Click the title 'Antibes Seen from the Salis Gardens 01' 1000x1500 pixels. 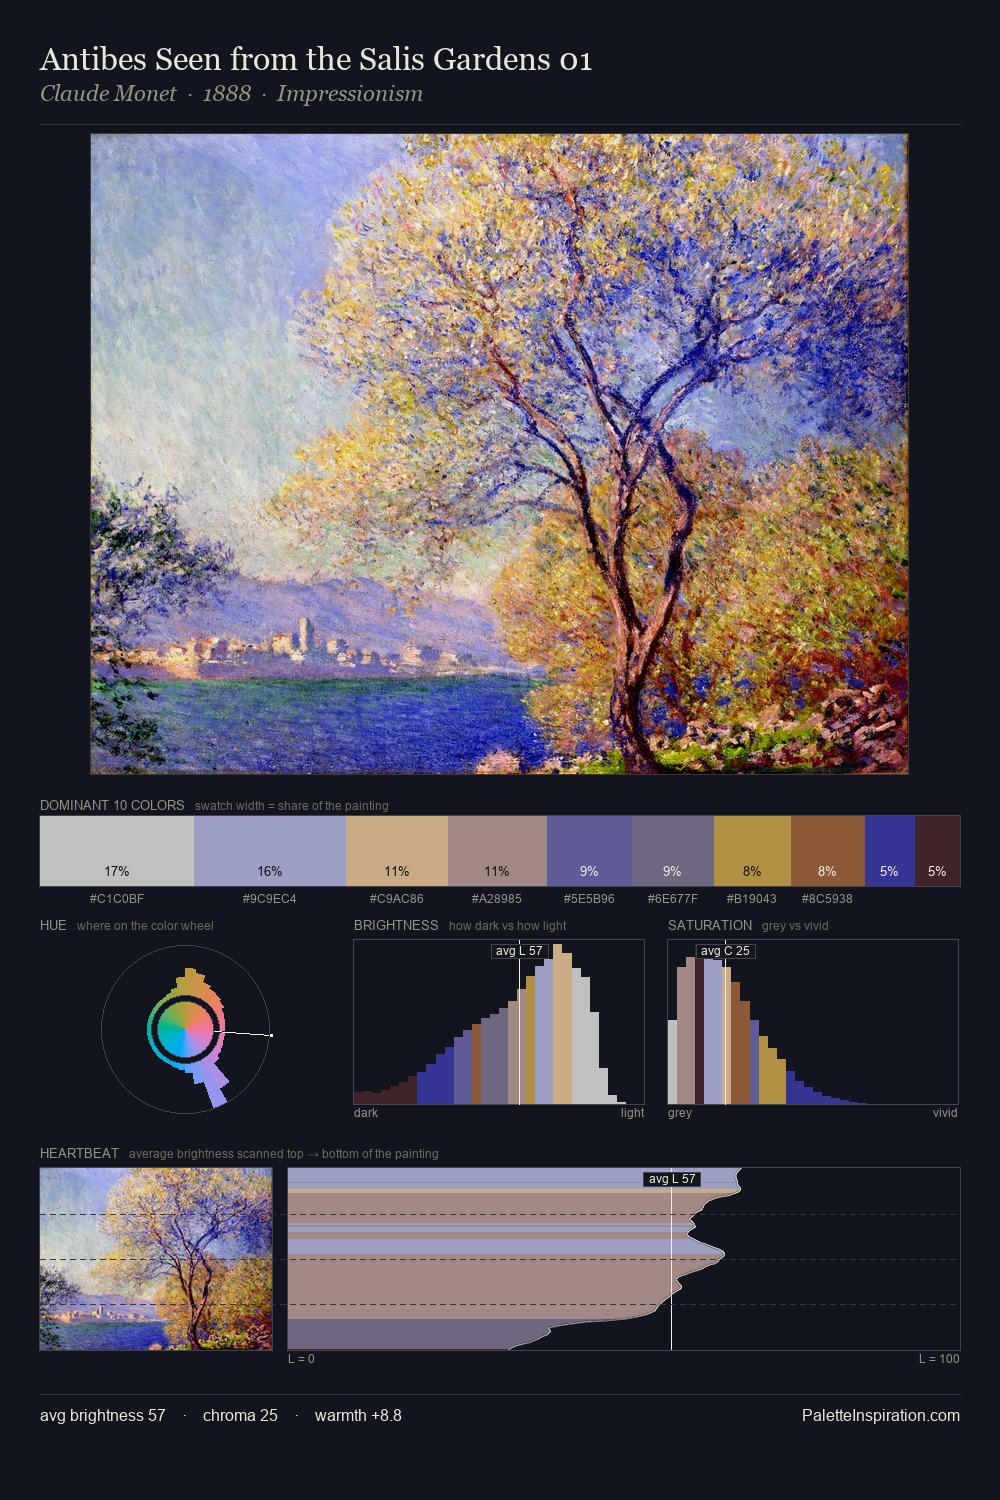[316, 60]
